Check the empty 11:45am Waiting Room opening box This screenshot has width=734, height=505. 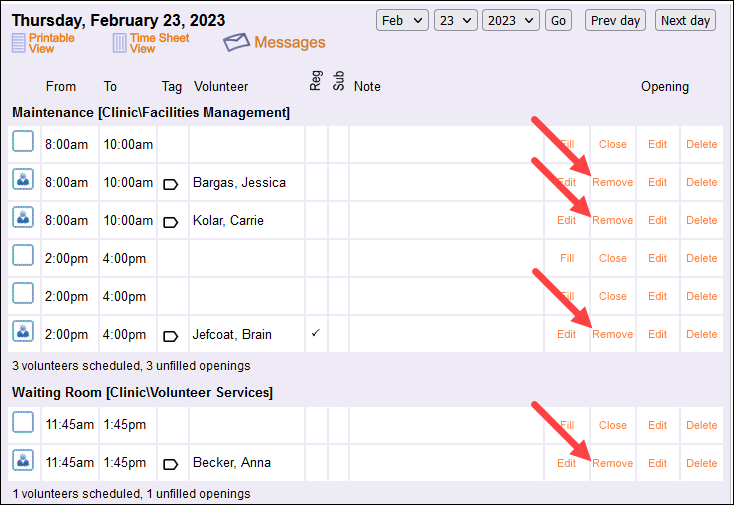[x=23, y=424]
